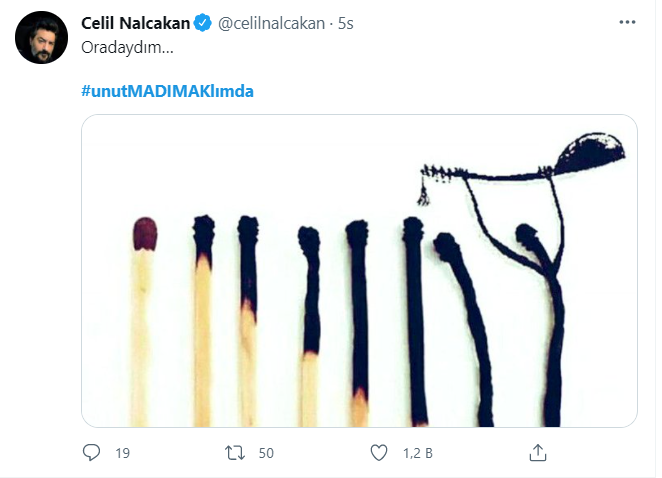Viewport: 662px width, 478px height.
Task: Click the blue verified badge
Action: click(201, 24)
